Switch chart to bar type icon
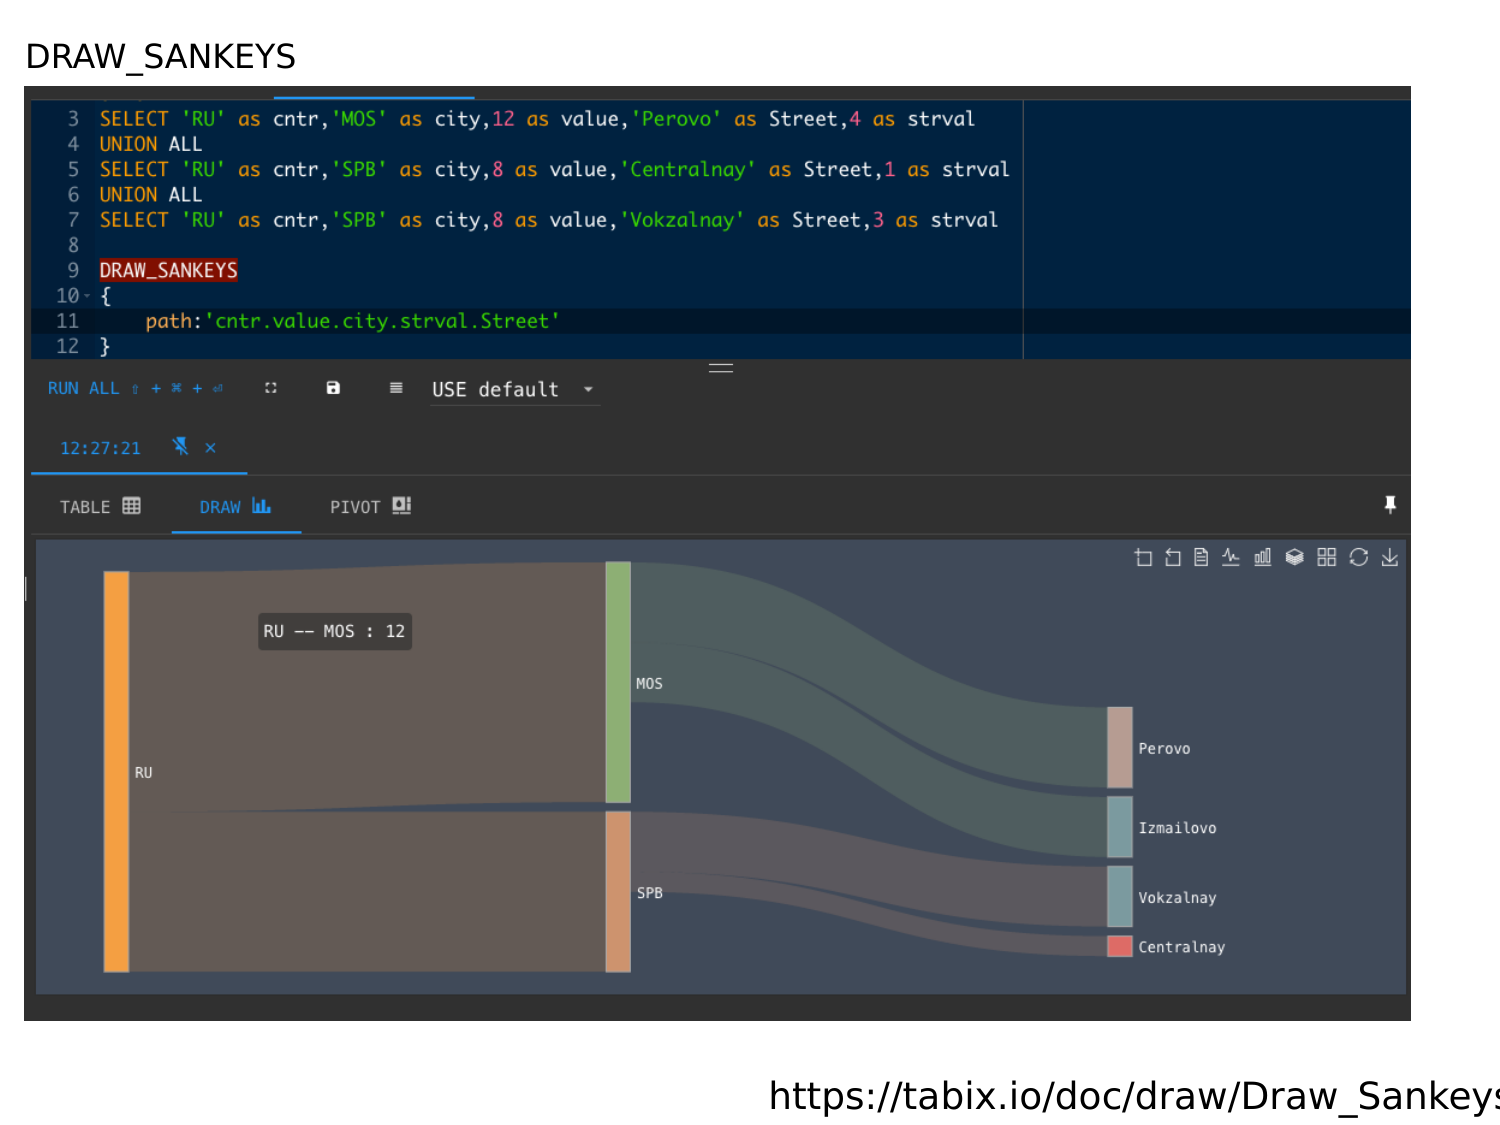This screenshot has width=1500, height=1125. tap(1263, 557)
